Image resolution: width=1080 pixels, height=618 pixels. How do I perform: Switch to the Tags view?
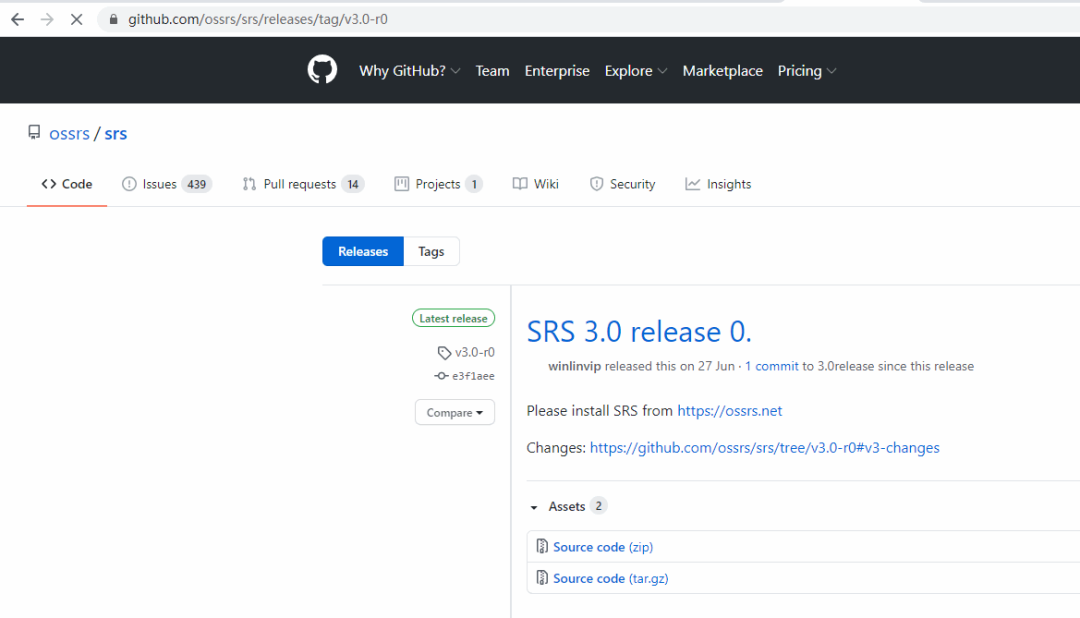pos(431,251)
